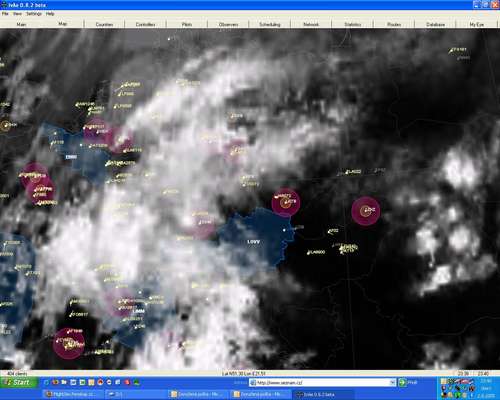The height and width of the screenshot is (400, 500).
Task: Open the Windows Start menu
Action: click(x=19, y=382)
